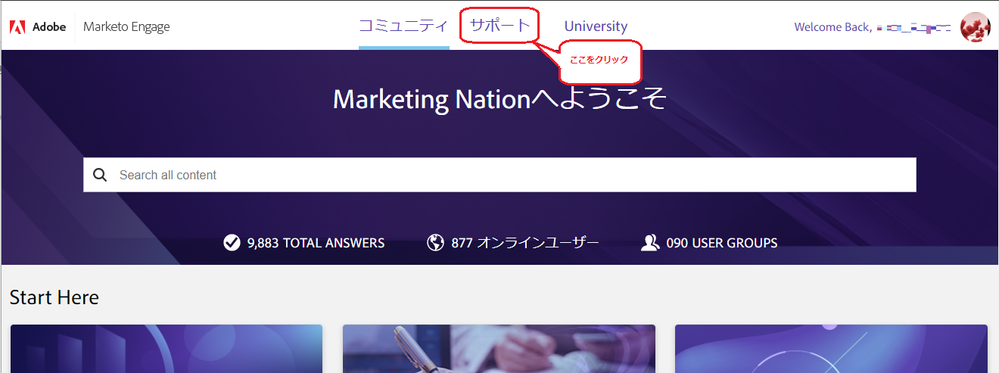The width and height of the screenshot is (999, 373).
Task: Click the Welcome Back username link
Action: click(872, 27)
